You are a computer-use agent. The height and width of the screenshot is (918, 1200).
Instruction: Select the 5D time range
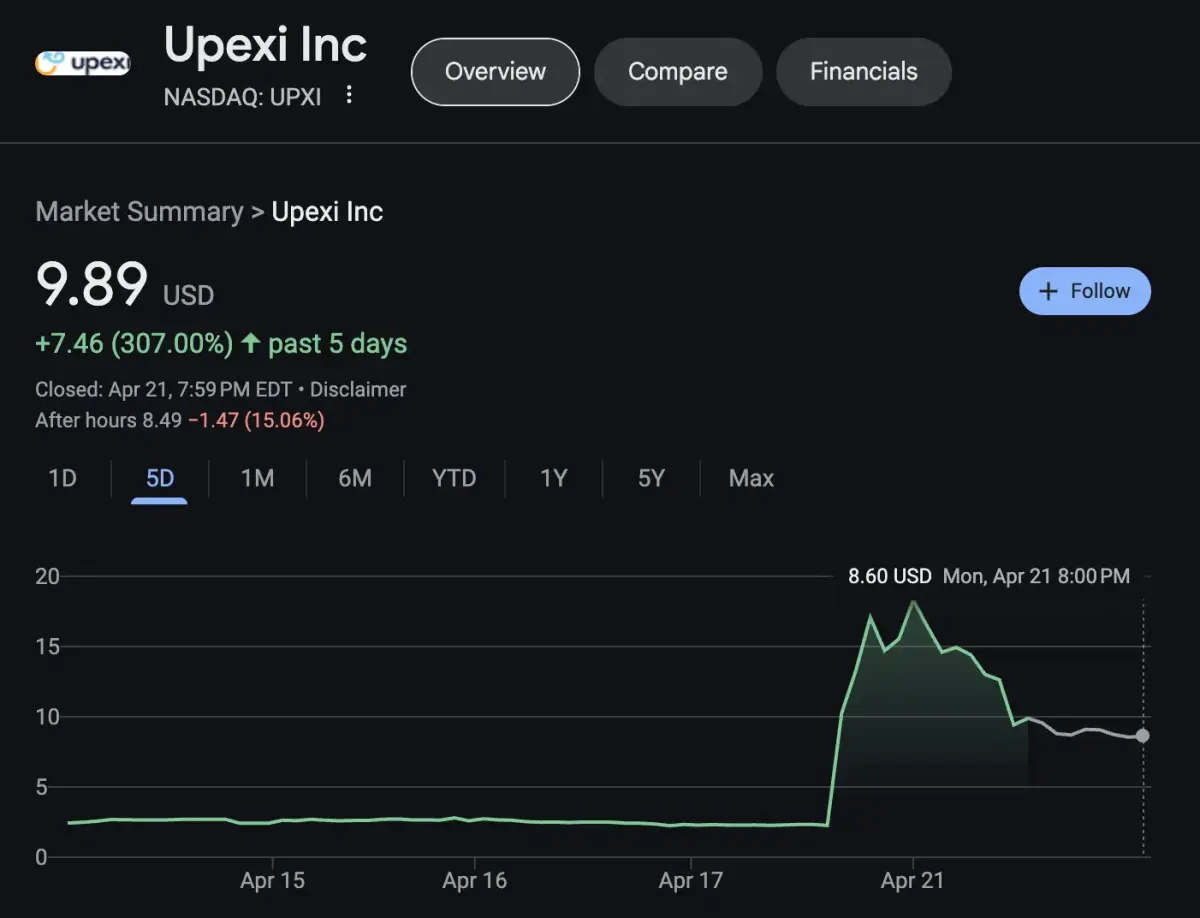coord(160,478)
